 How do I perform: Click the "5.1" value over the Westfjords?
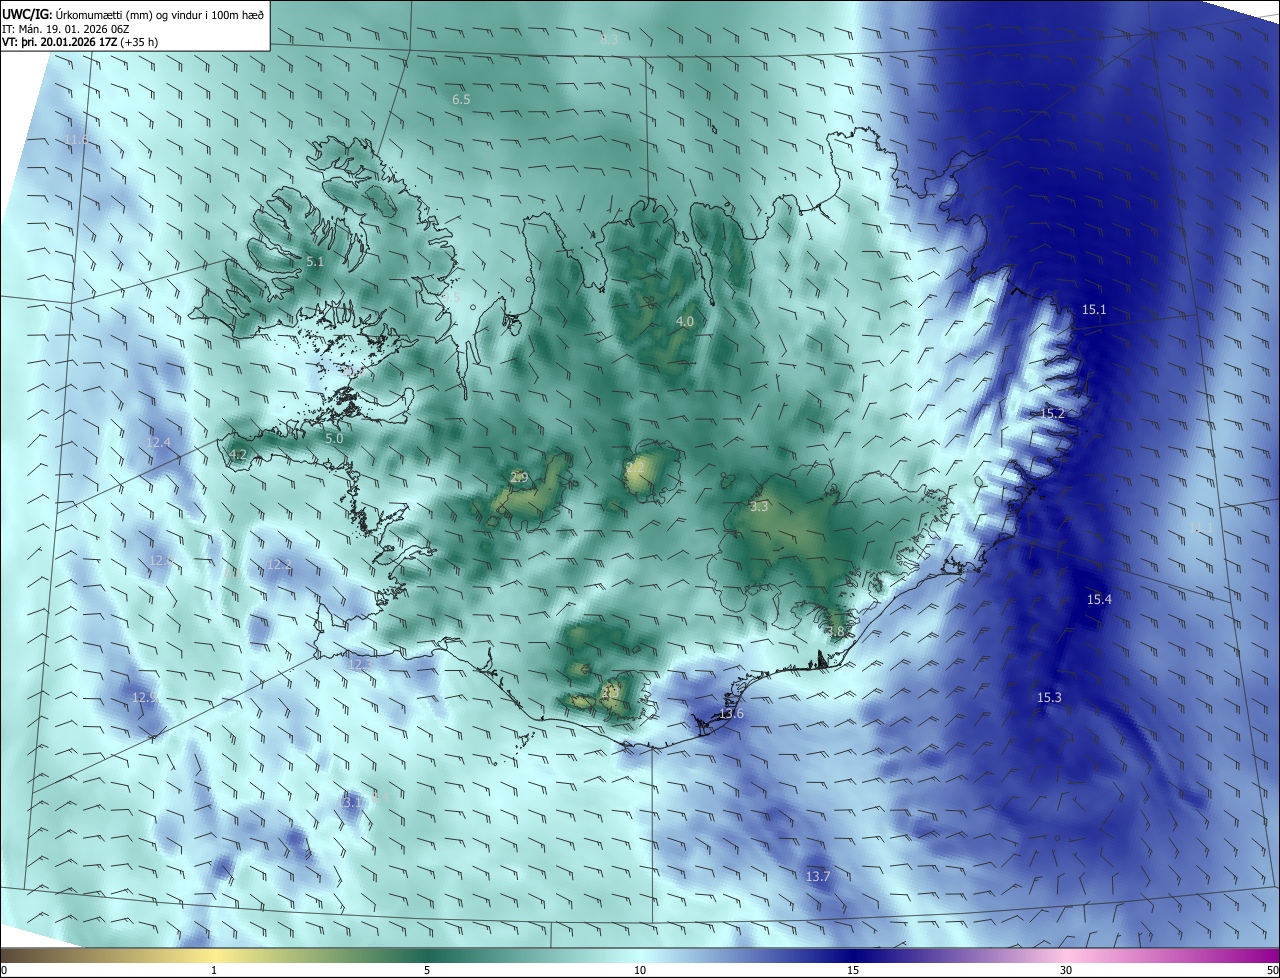315,262
